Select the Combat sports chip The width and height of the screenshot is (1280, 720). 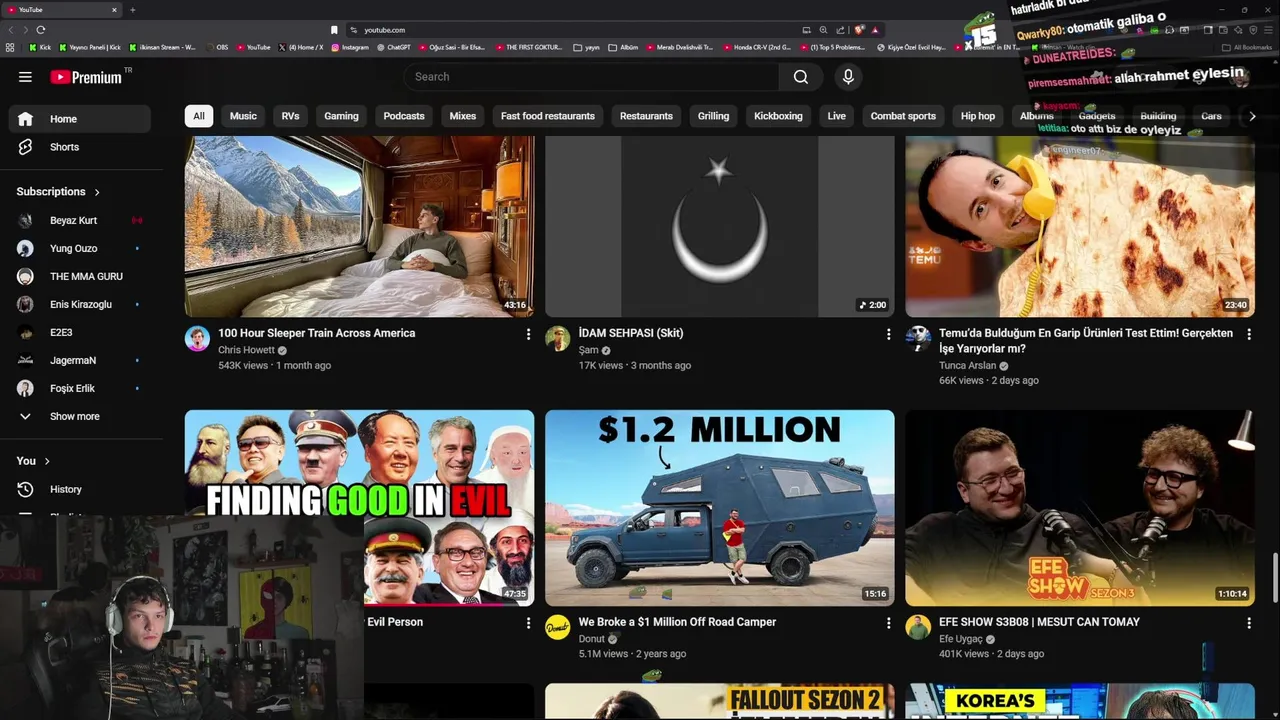coord(903,116)
